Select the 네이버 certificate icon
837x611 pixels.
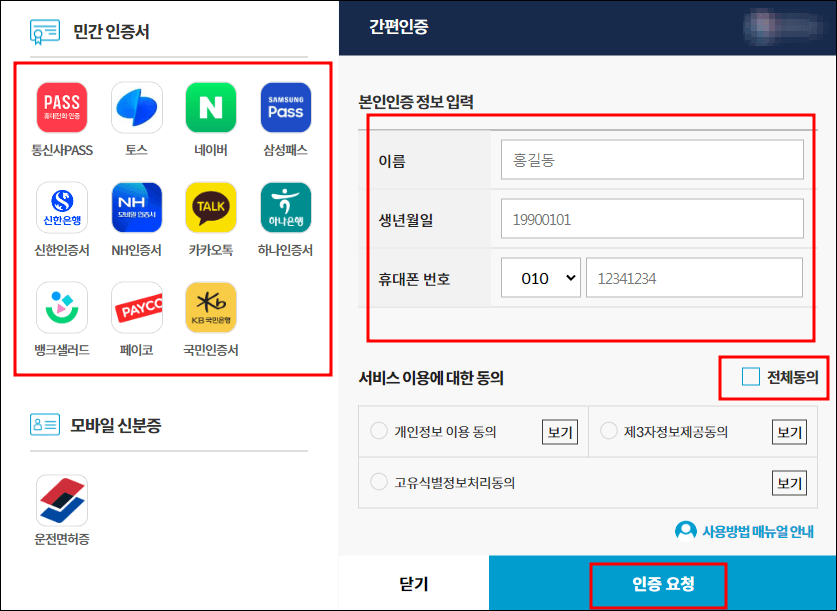point(211,107)
